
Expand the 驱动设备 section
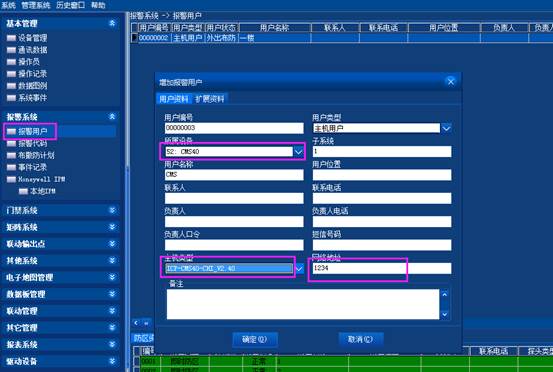pyautogui.click(x=112, y=361)
